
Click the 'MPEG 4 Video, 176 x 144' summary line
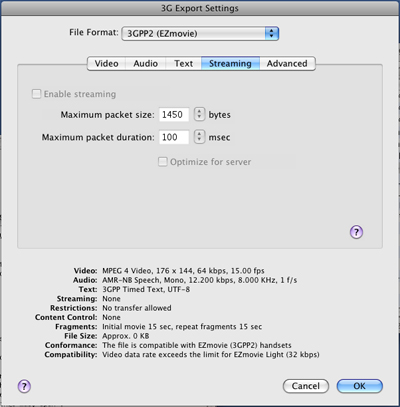pyautogui.click(x=183, y=271)
